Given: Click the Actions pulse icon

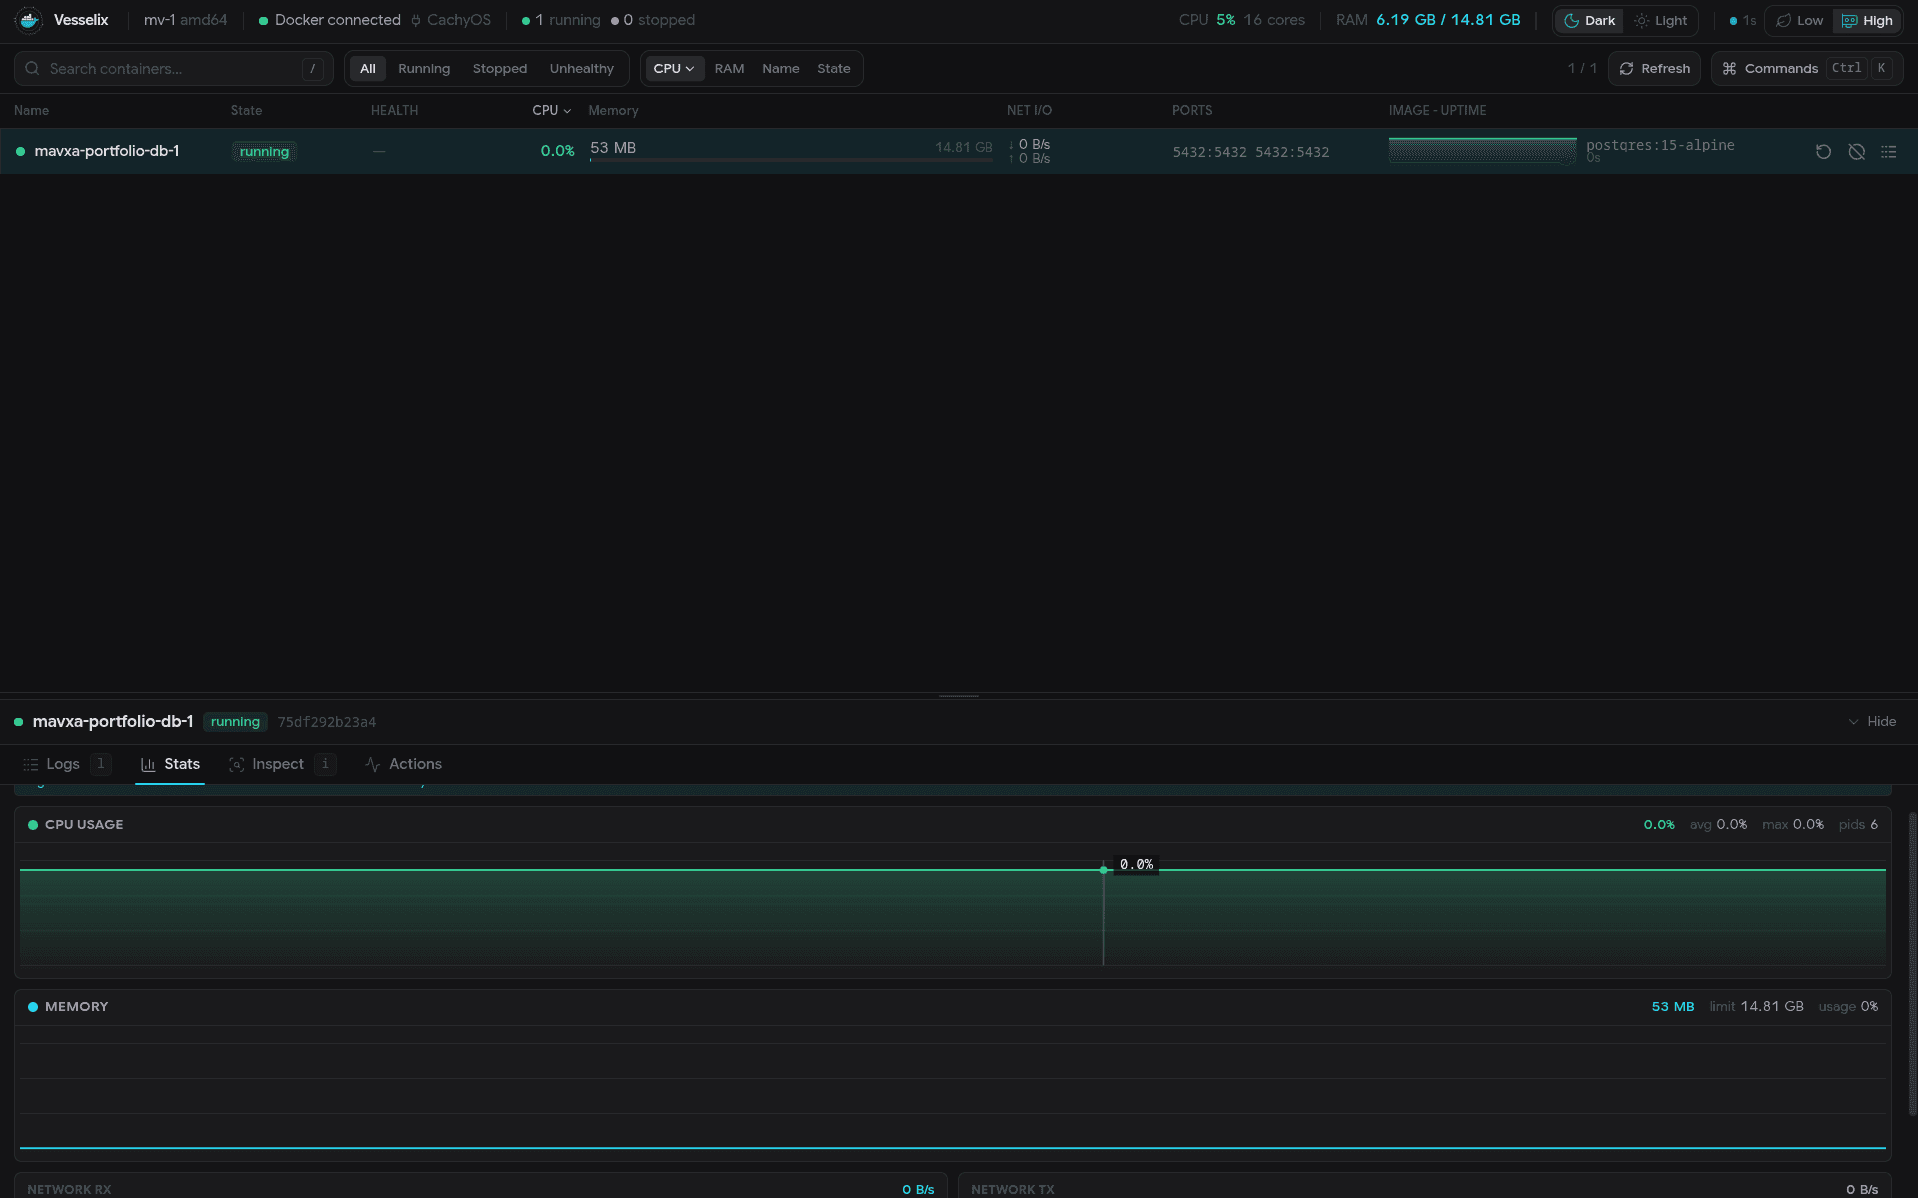Looking at the screenshot, I should (372, 764).
